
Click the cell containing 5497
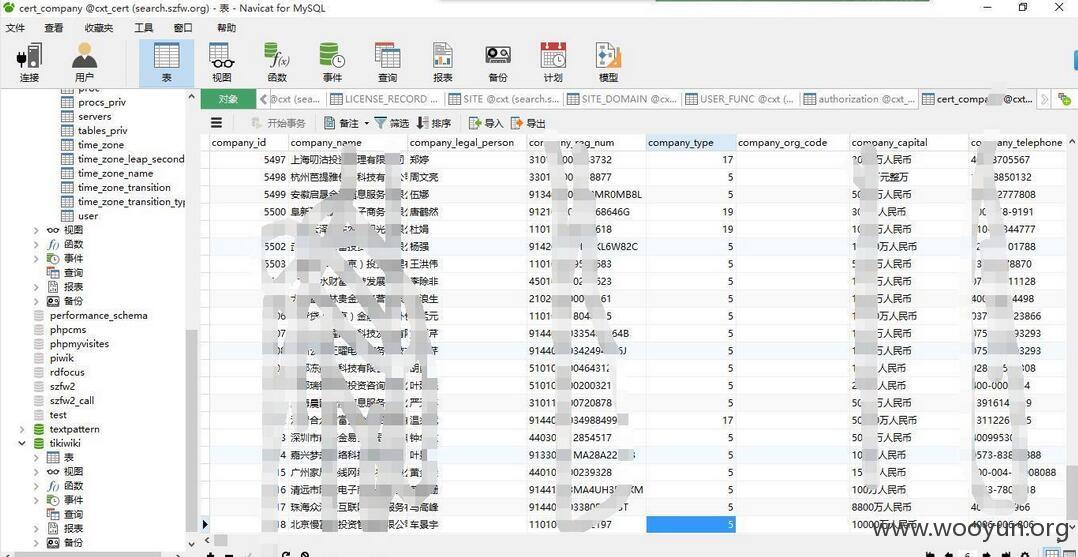pyautogui.click(x=248, y=160)
